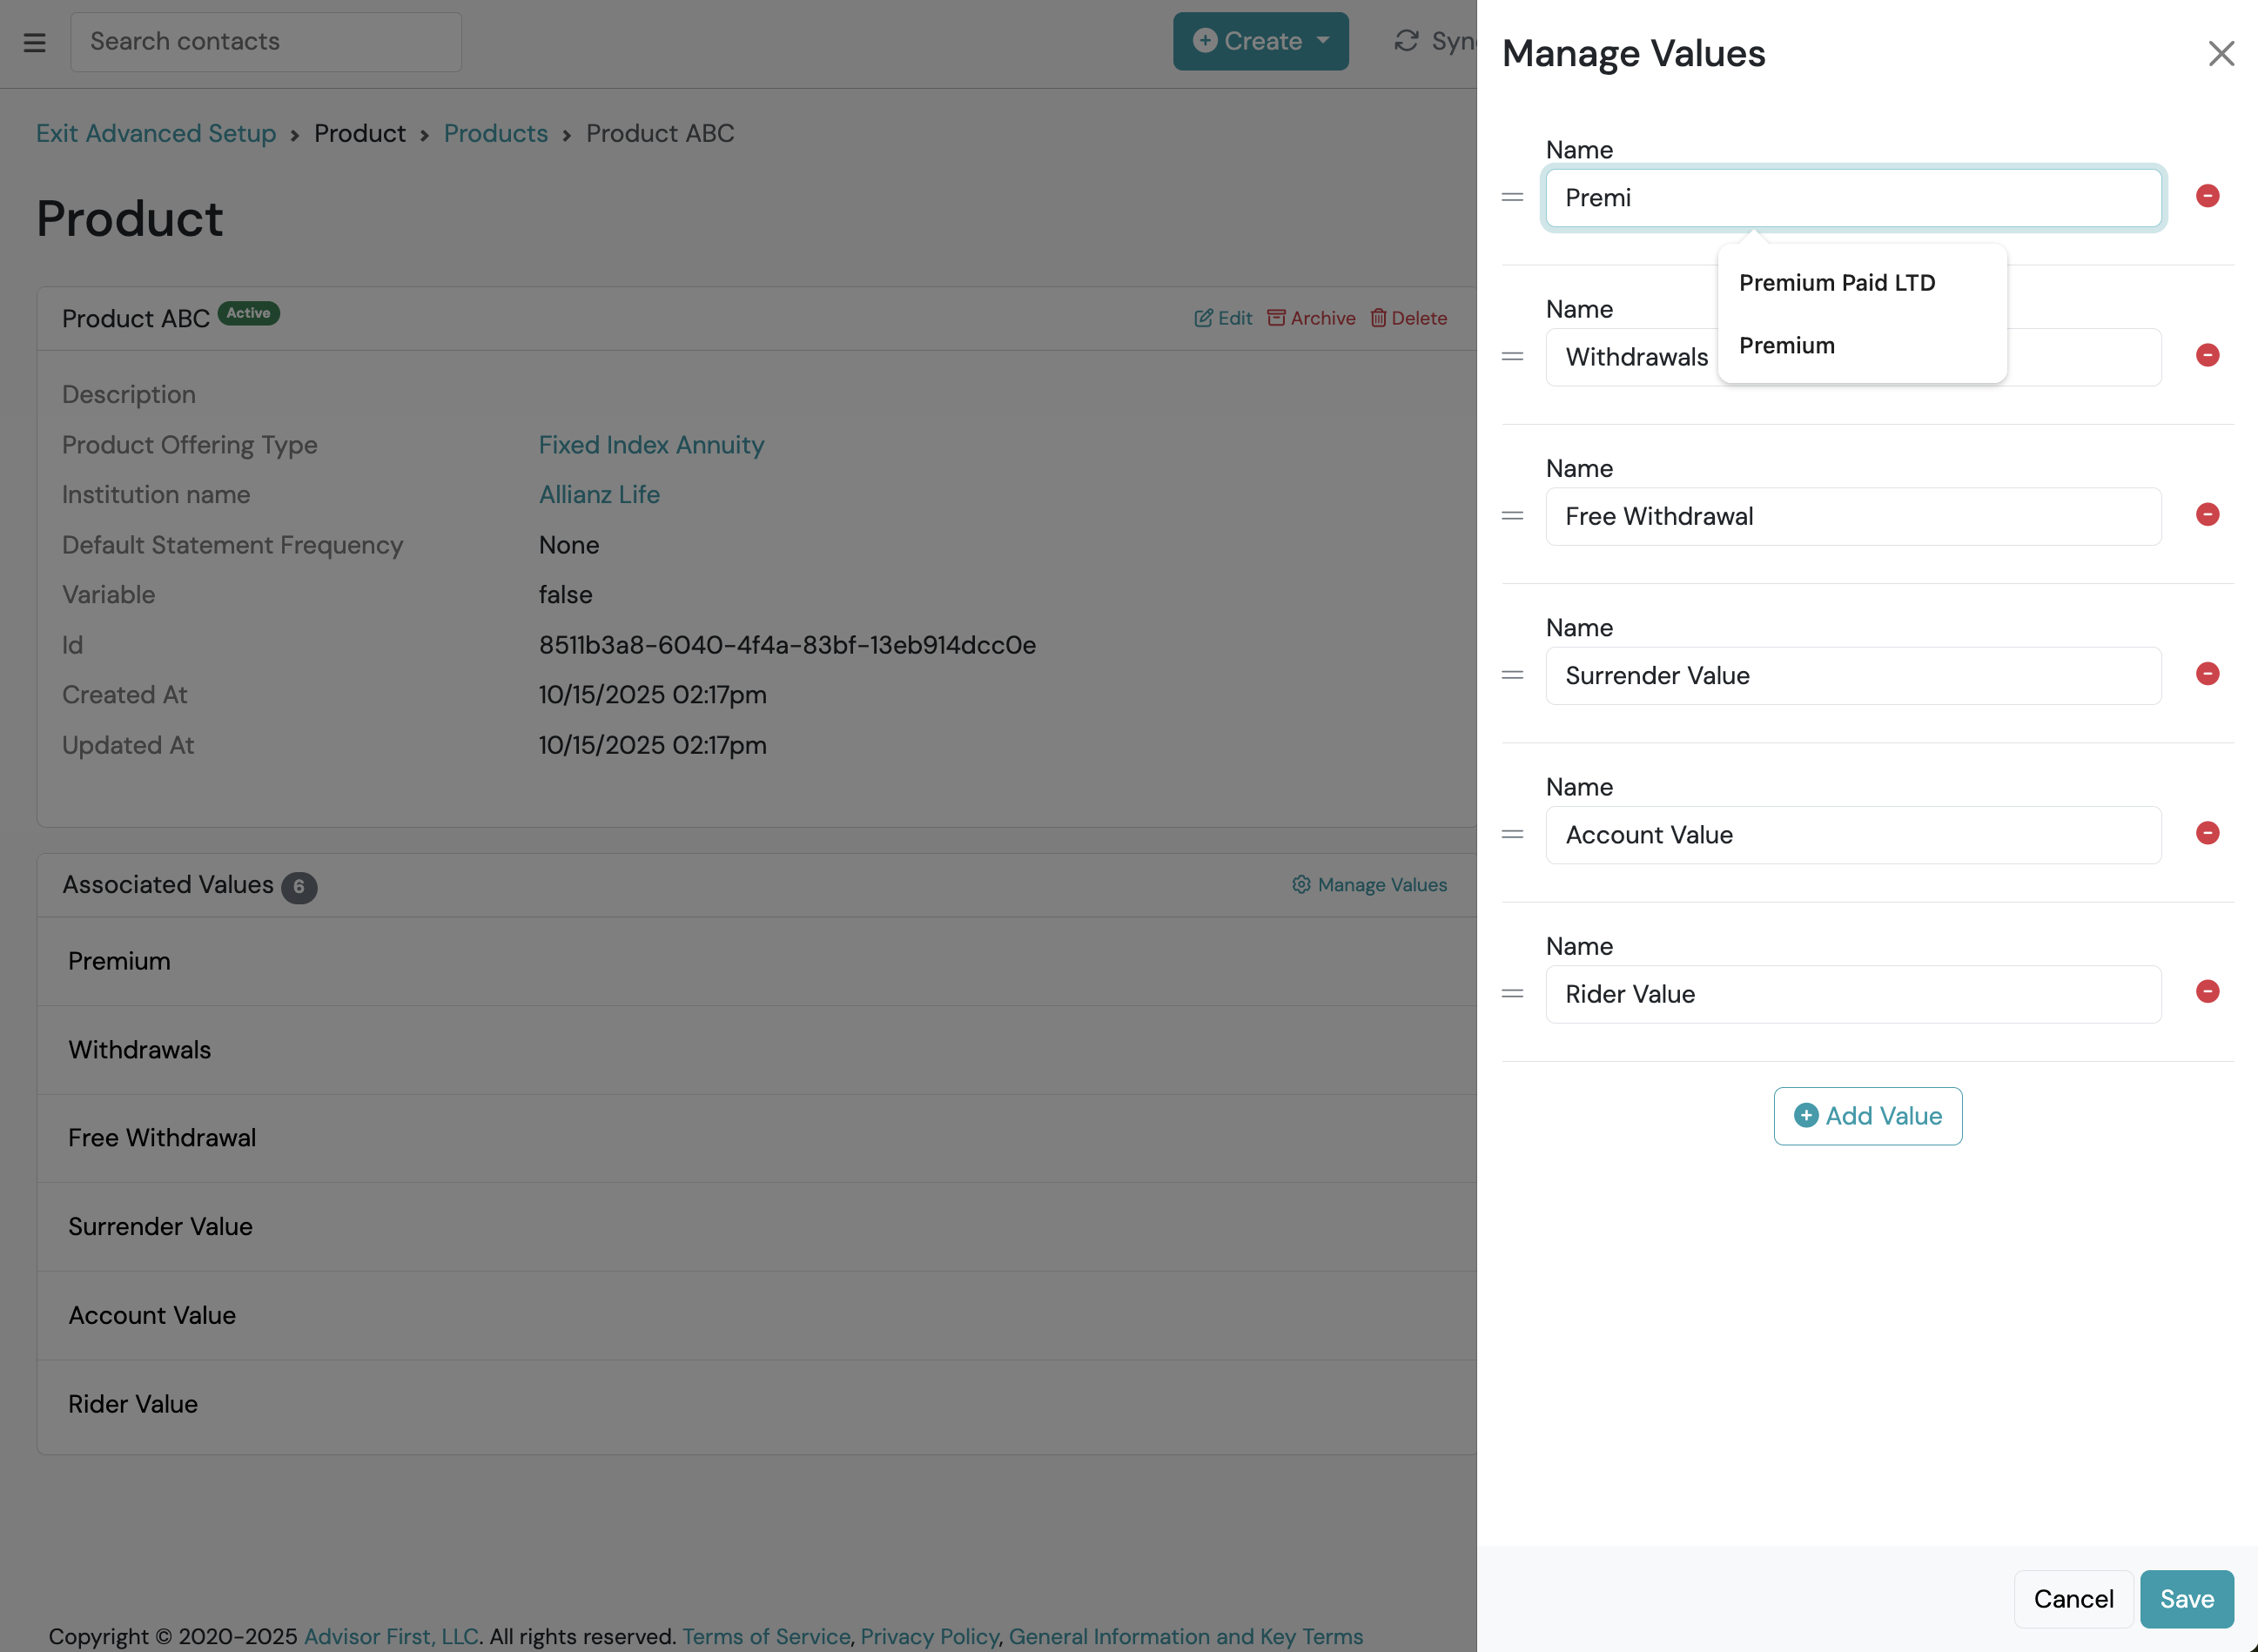Viewport: 2258px width, 1652px height.
Task: Select the Rider Value associated row
Action: click(x=757, y=1405)
